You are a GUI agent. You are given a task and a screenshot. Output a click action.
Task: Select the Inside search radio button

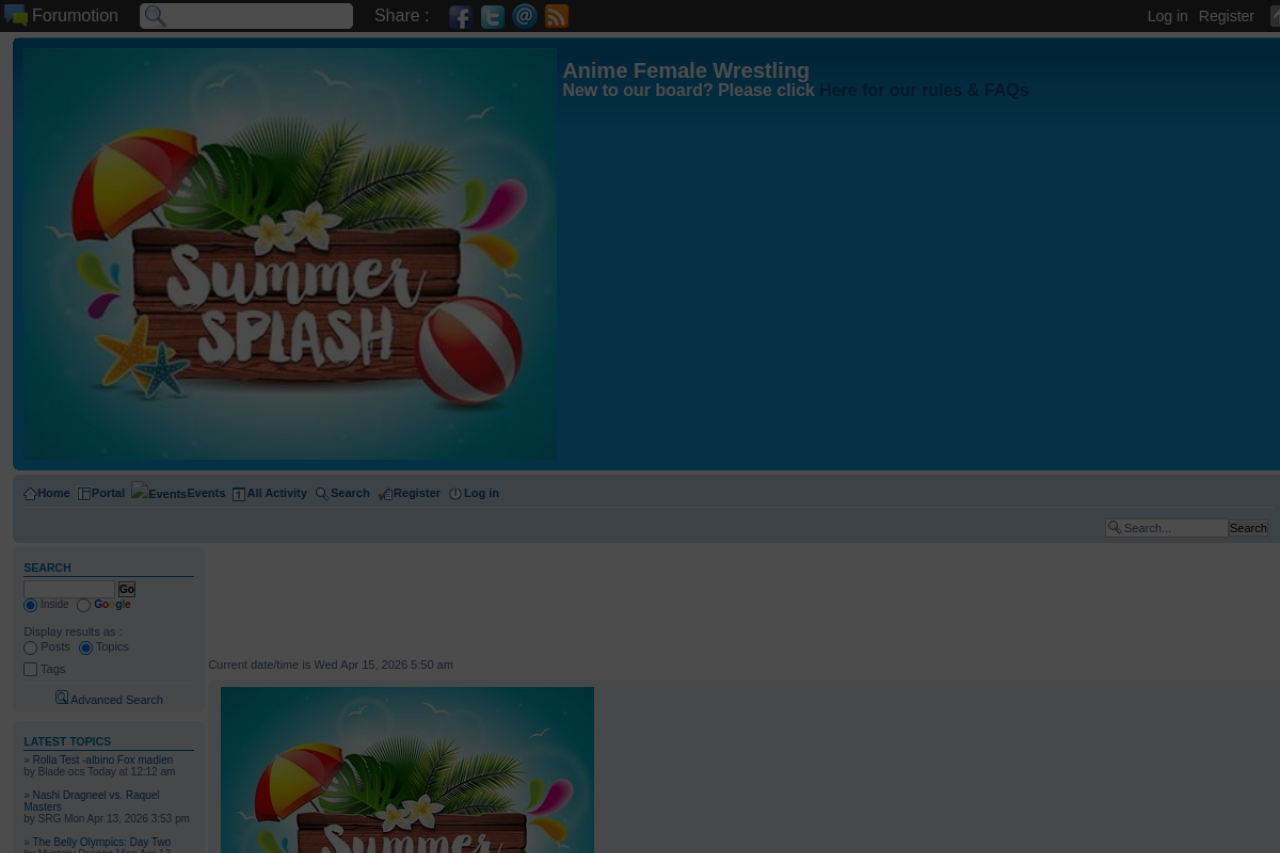pos(30,605)
